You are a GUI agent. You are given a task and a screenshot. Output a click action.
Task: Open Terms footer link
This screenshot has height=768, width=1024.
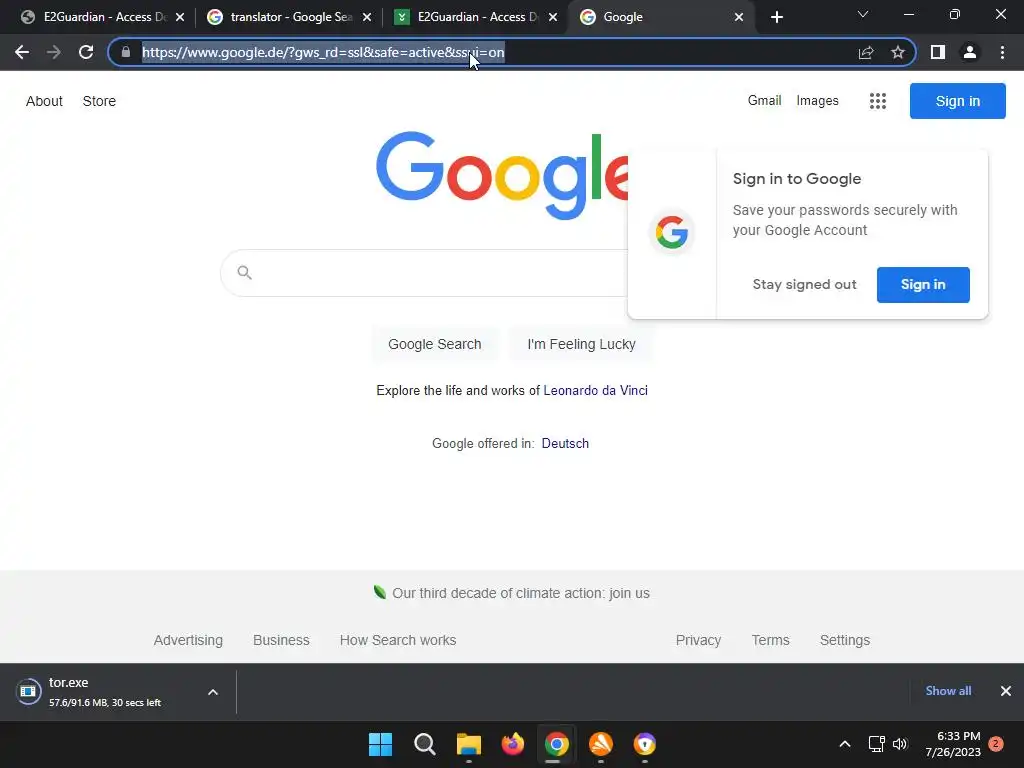click(x=771, y=640)
